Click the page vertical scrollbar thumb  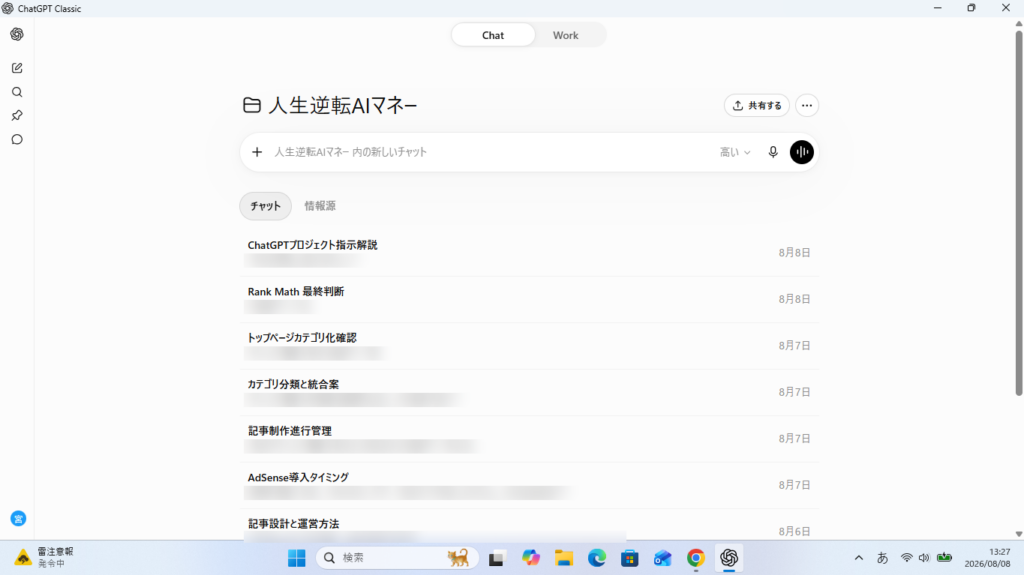(1019, 212)
